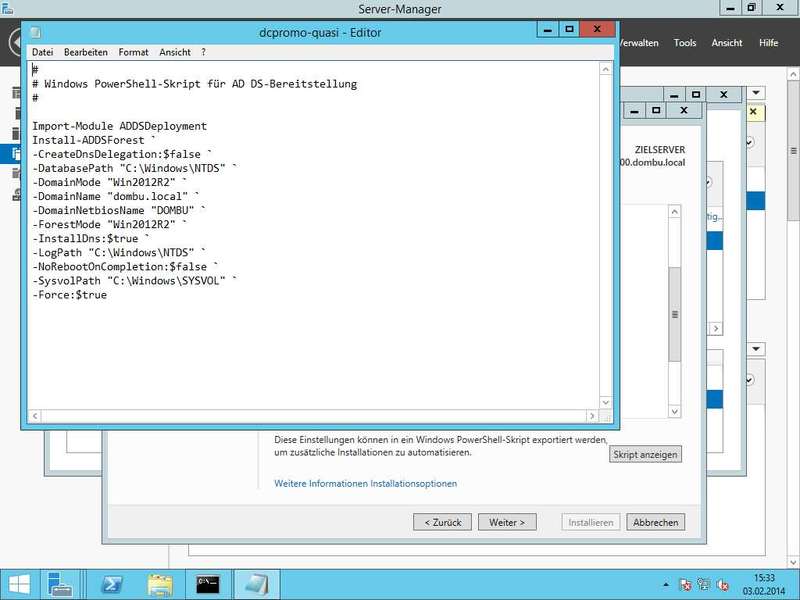Viewport: 800px width, 600px height.
Task: Click the -Force:$true line
Action: click(69, 295)
